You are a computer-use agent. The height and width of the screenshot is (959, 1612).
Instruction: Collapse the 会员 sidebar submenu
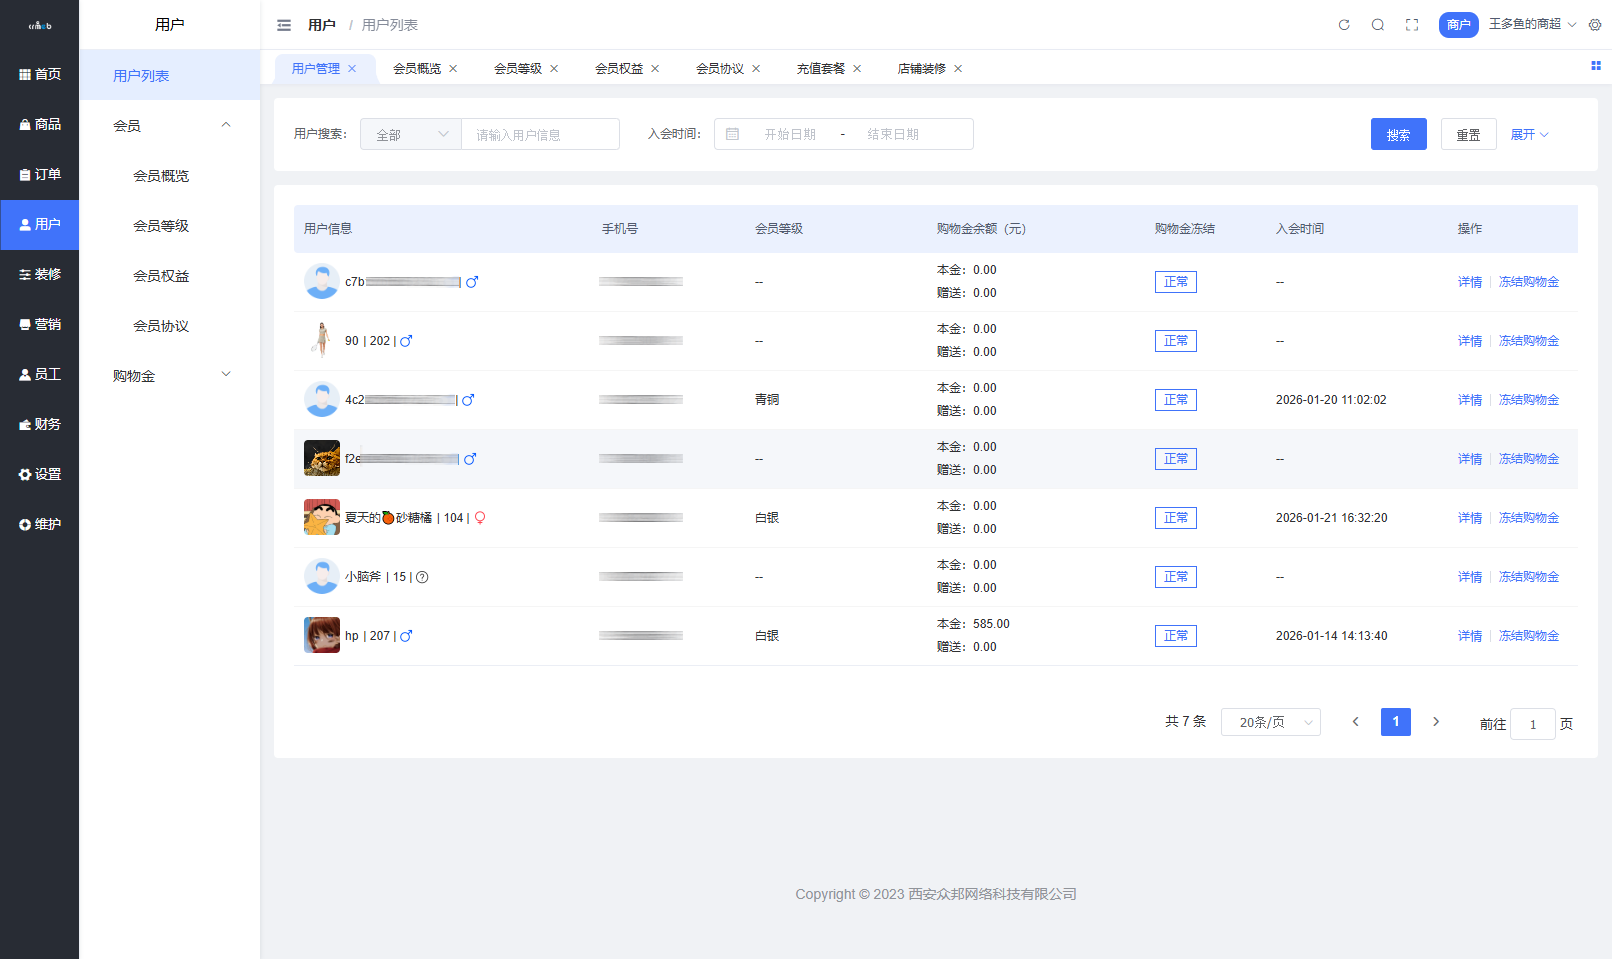click(226, 125)
